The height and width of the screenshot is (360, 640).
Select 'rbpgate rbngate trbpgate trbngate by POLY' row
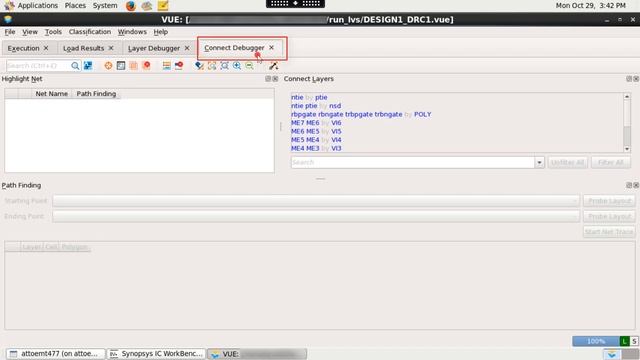(x=361, y=114)
